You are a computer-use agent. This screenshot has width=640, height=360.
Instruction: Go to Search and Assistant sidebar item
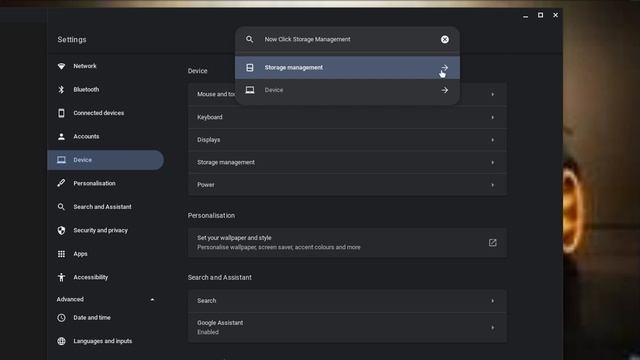tap(106, 207)
